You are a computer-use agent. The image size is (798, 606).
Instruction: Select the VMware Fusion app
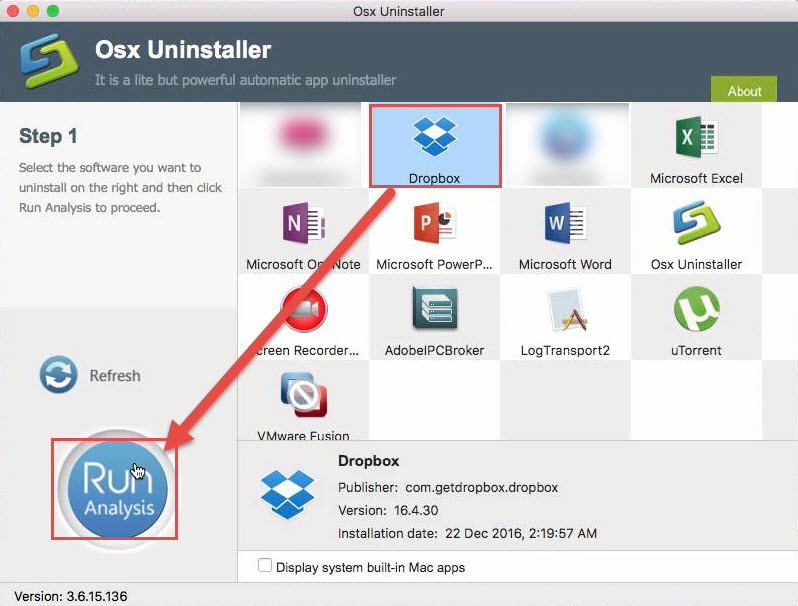tap(303, 402)
